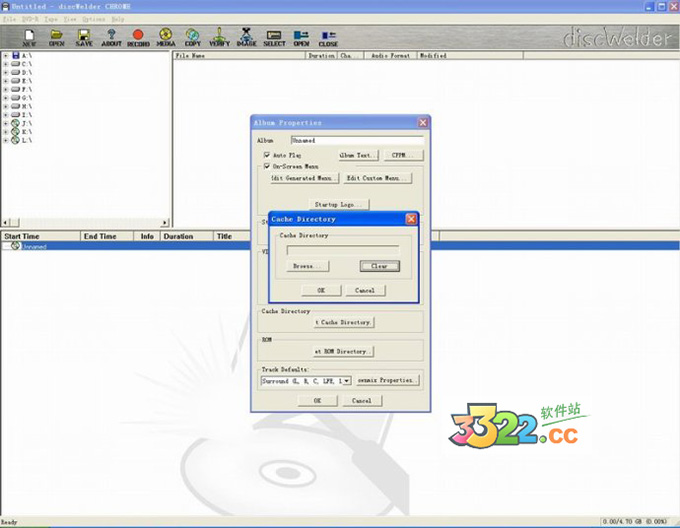Click Browse in Cache Directory dialog
Image resolution: width=680 pixels, height=528 pixels.
pyautogui.click(x=307, y=266)
